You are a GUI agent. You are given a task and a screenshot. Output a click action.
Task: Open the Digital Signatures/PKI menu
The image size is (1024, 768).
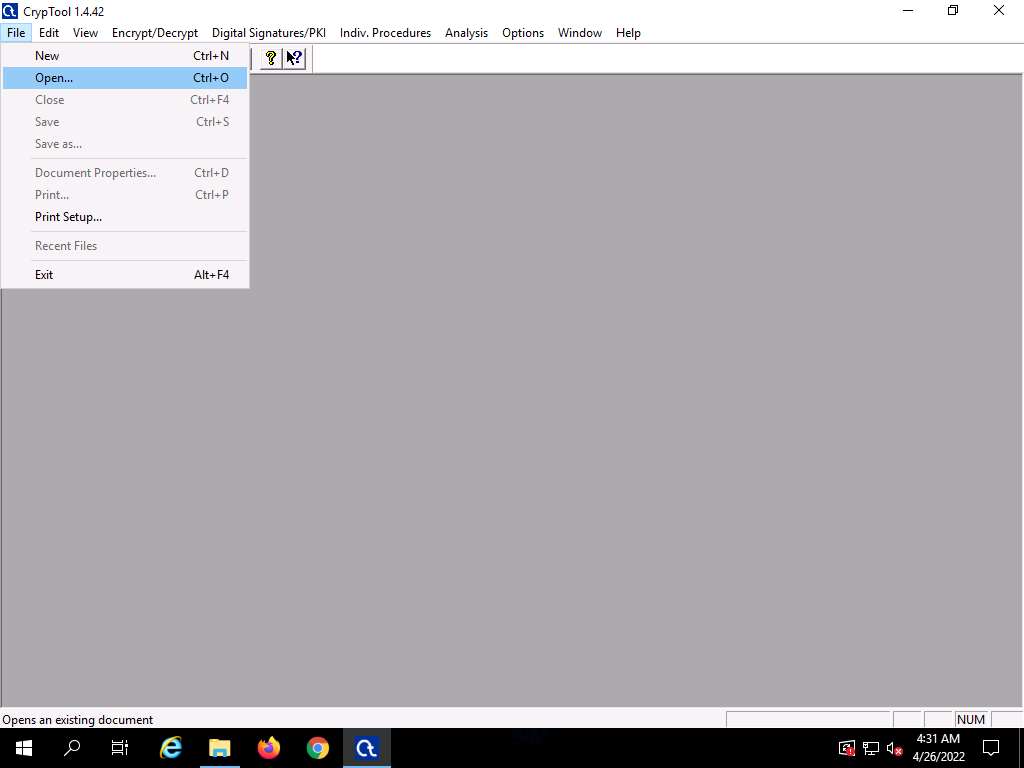click(x=269, y=33)
